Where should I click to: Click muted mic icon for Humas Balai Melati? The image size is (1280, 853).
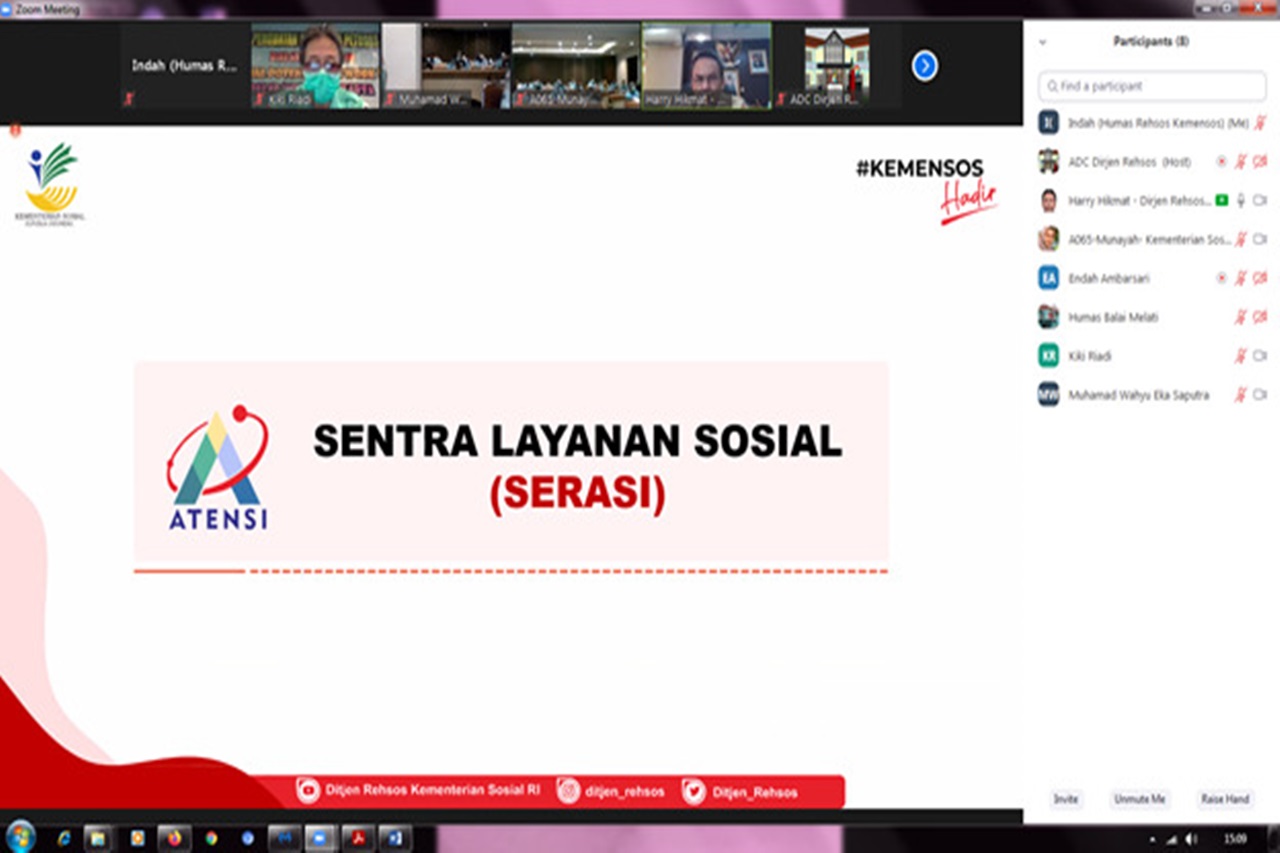click(x=1241, y=317)
